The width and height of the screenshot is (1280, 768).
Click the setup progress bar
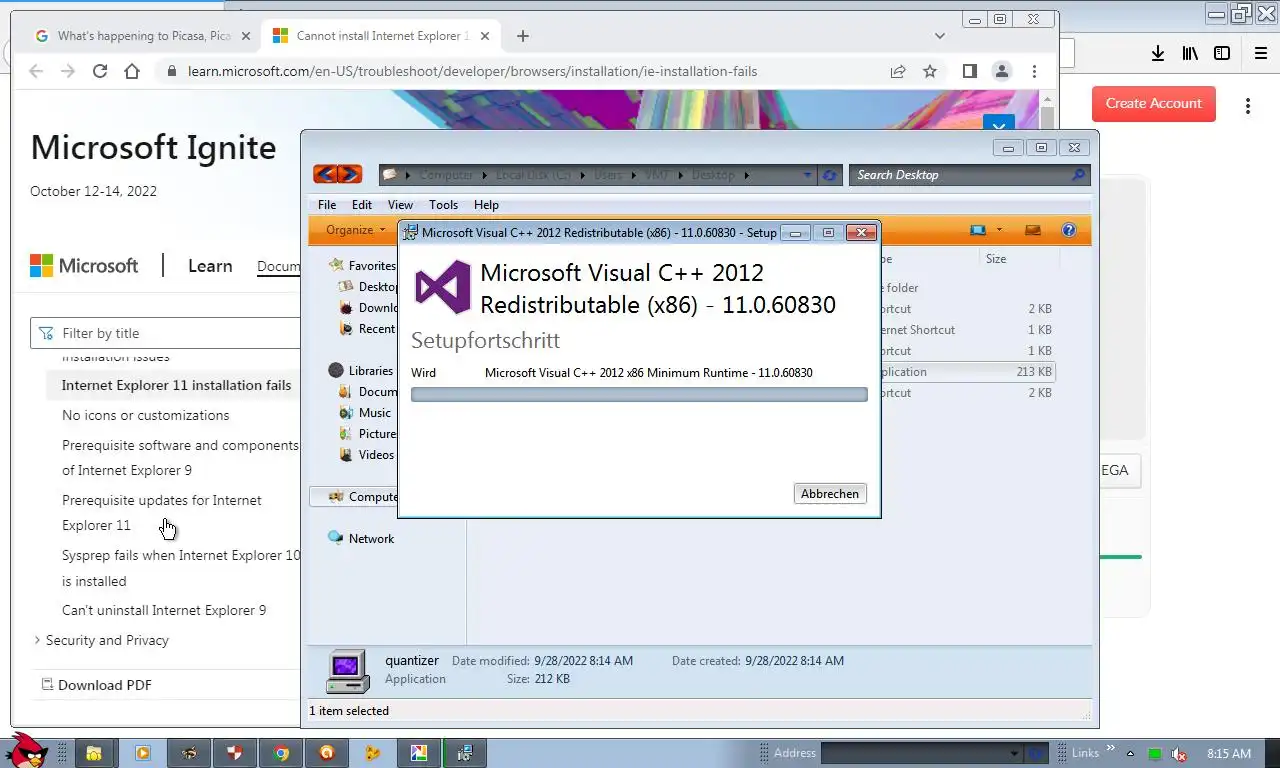(639, 395)
